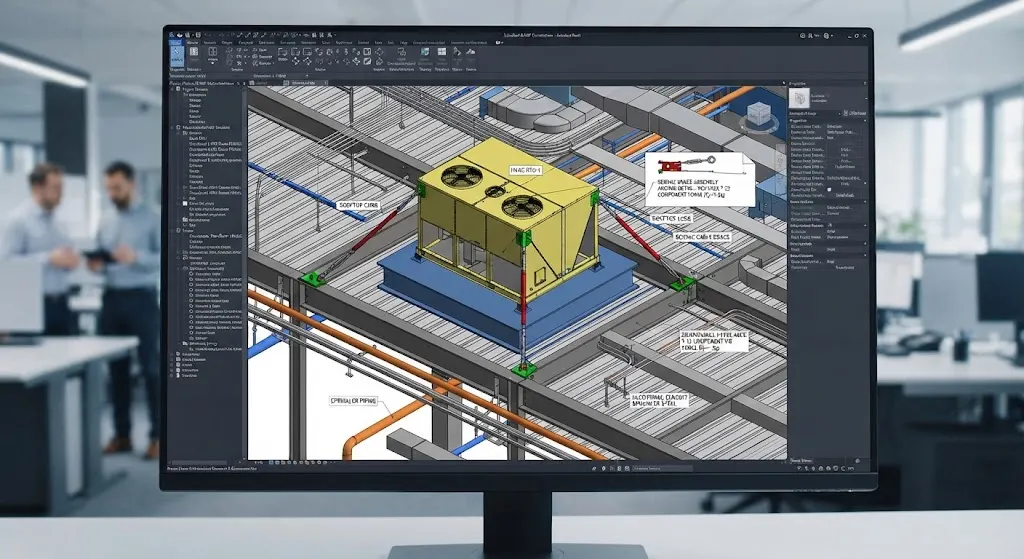Toggle the checked box in project browser tree
Screen dimensions: 1024x559
tap(185, 204)
